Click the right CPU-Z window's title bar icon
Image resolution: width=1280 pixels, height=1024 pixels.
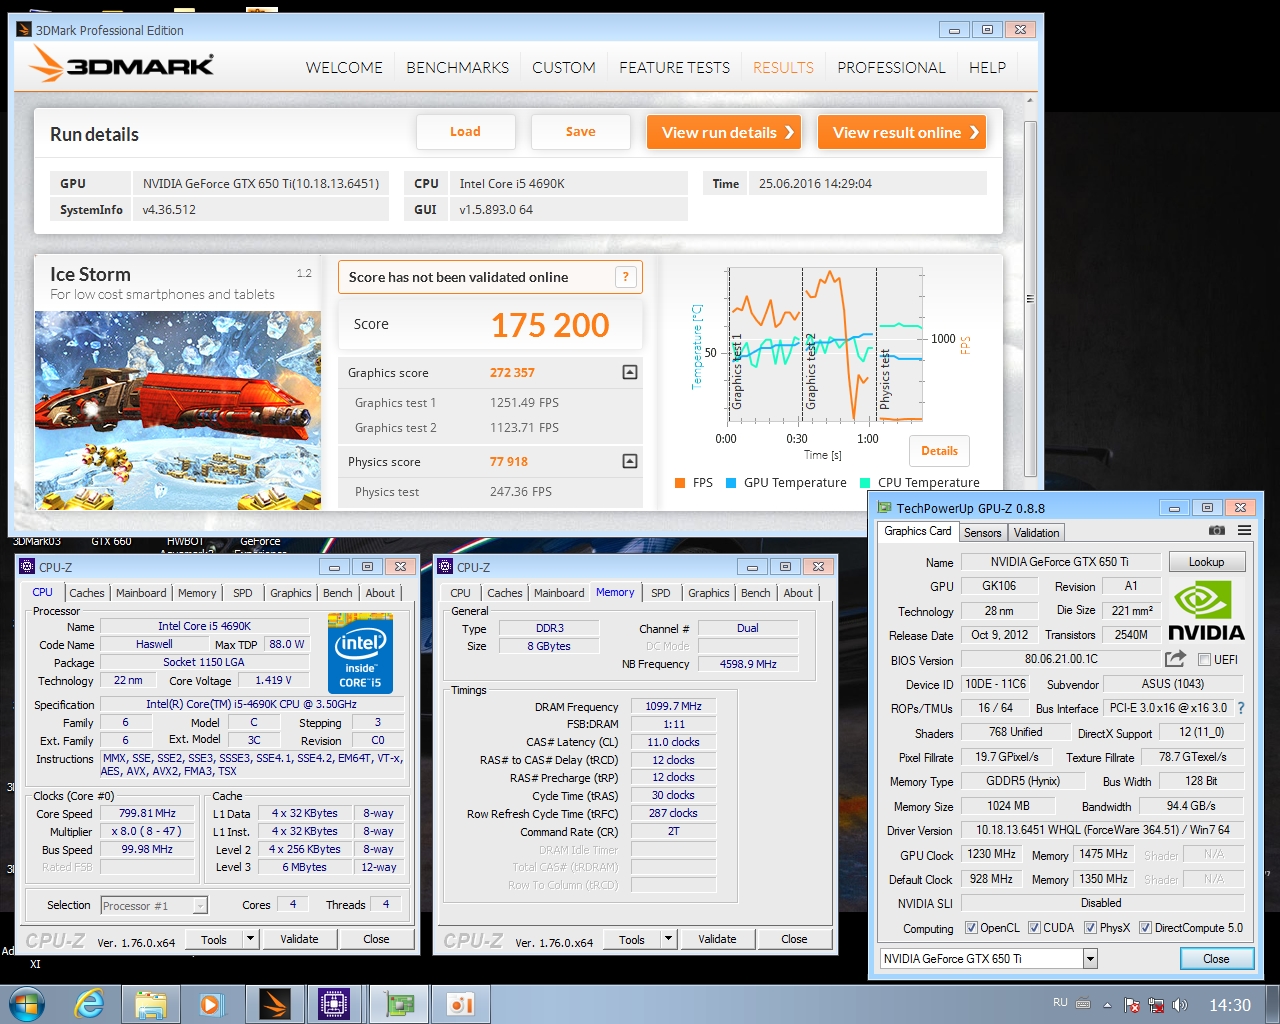pos(445,567)
